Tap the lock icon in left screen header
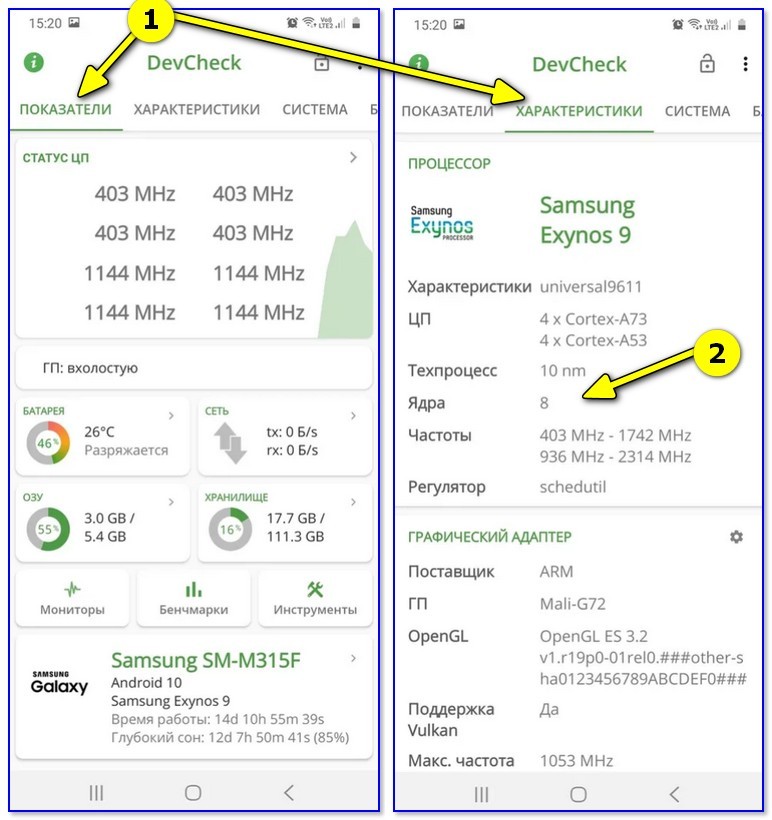This screenshot has height=820, width=772. (x=322, y=63)
